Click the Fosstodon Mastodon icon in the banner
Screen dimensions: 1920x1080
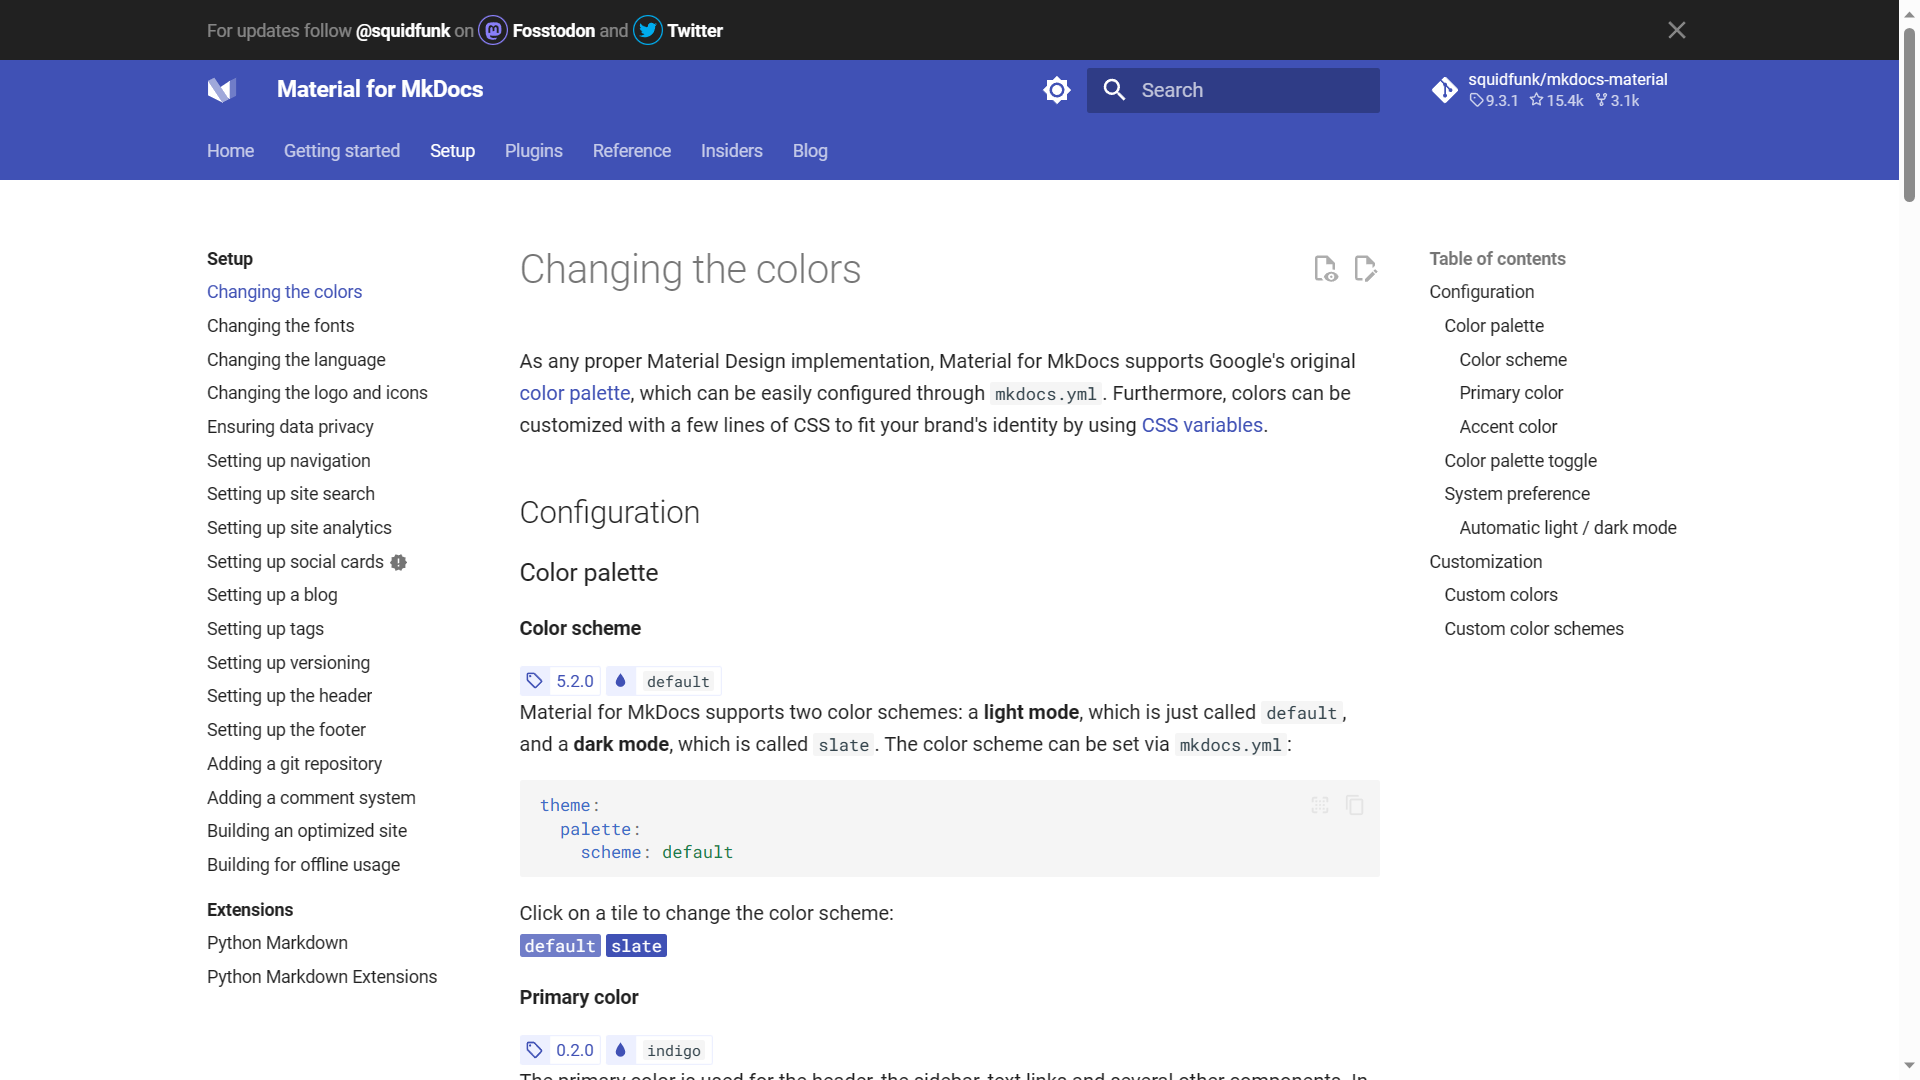coord(493,31)
